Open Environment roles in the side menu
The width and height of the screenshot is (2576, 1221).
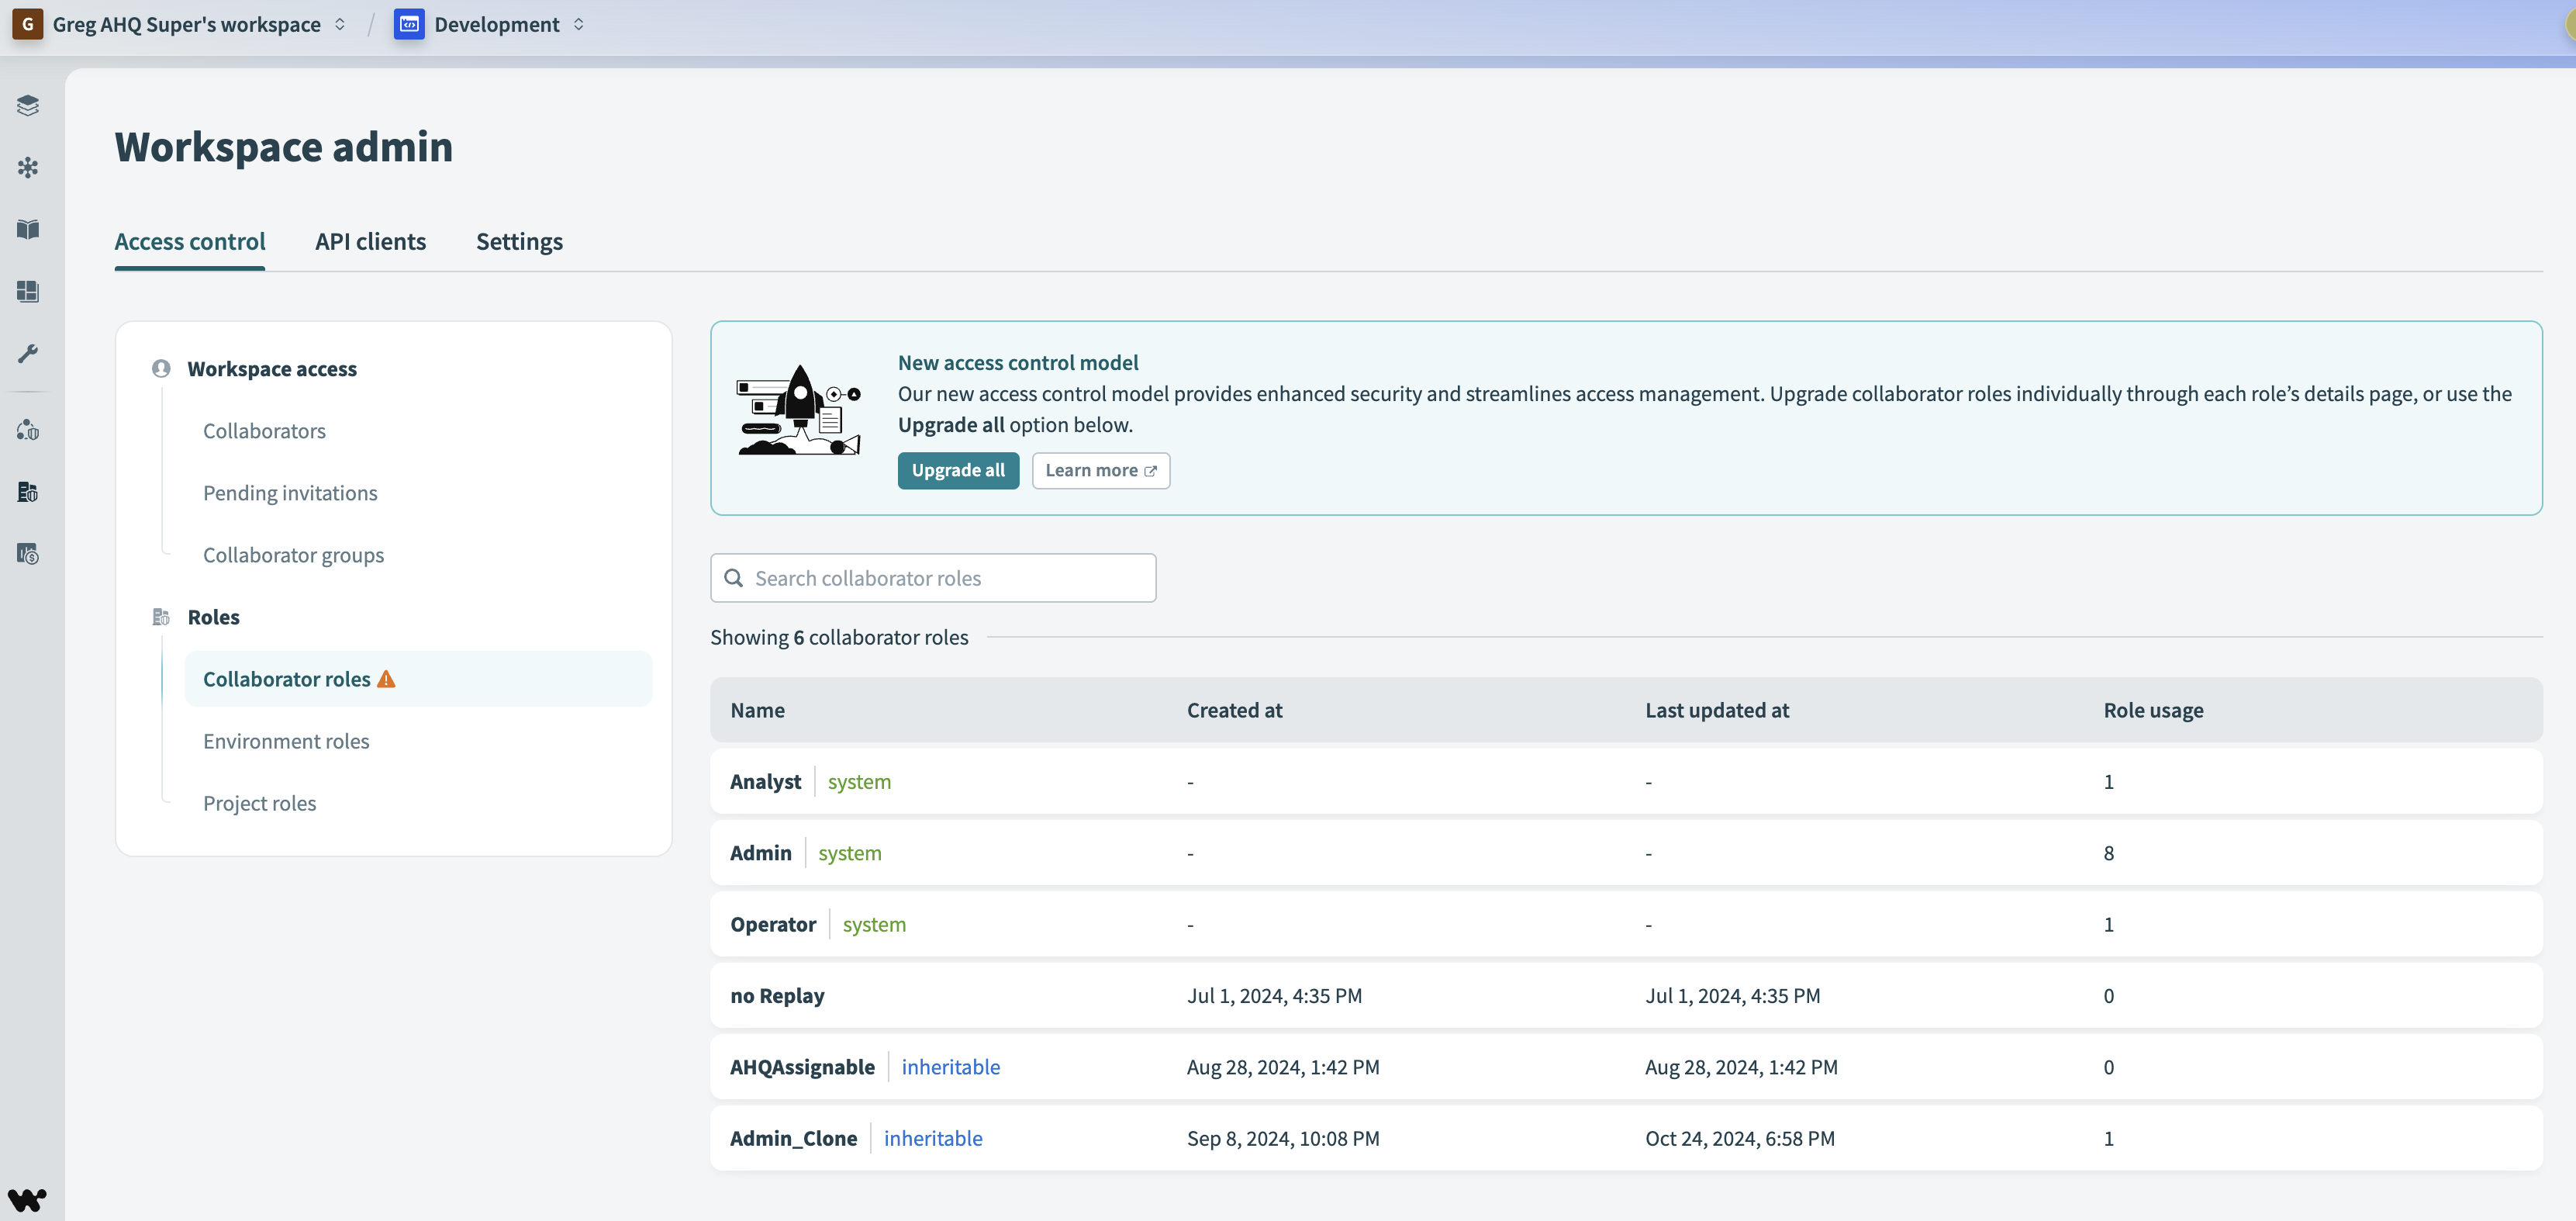(x=286, y=741)
